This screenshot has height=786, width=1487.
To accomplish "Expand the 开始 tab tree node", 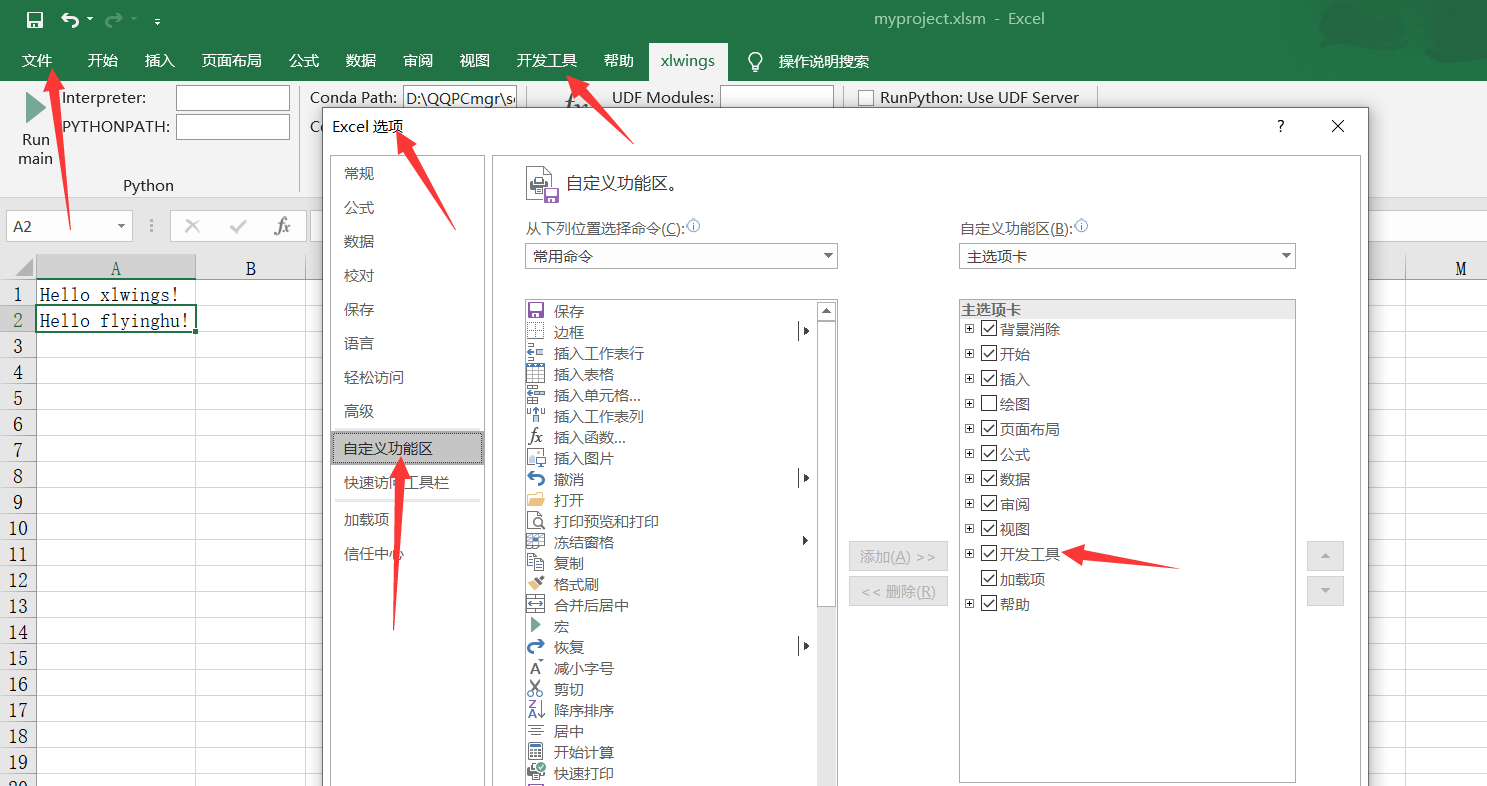I will (968, 353).
